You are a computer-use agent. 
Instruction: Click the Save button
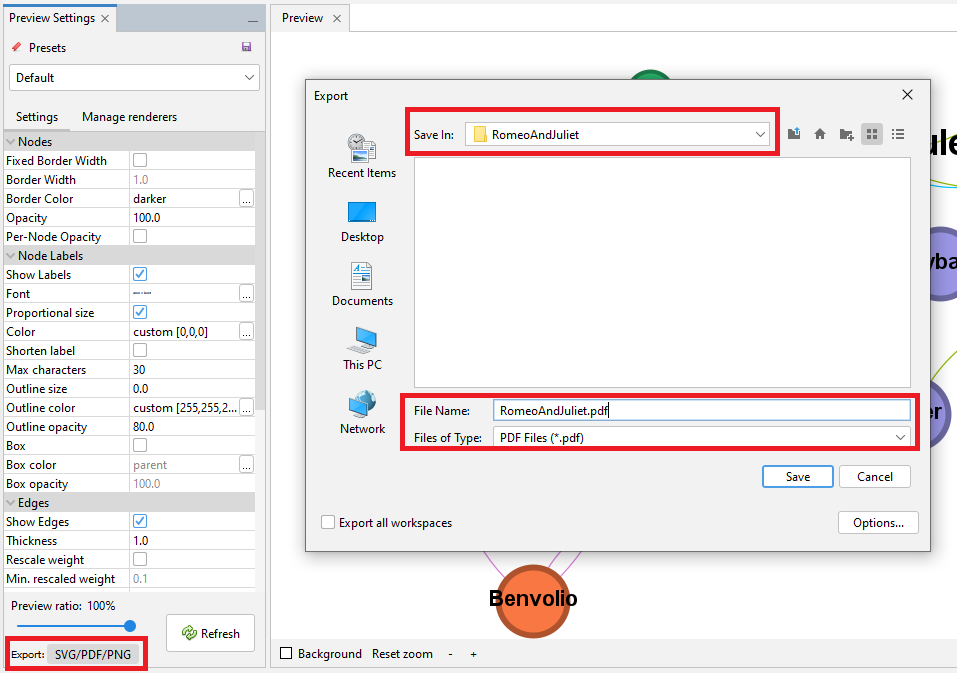point(797,476)
